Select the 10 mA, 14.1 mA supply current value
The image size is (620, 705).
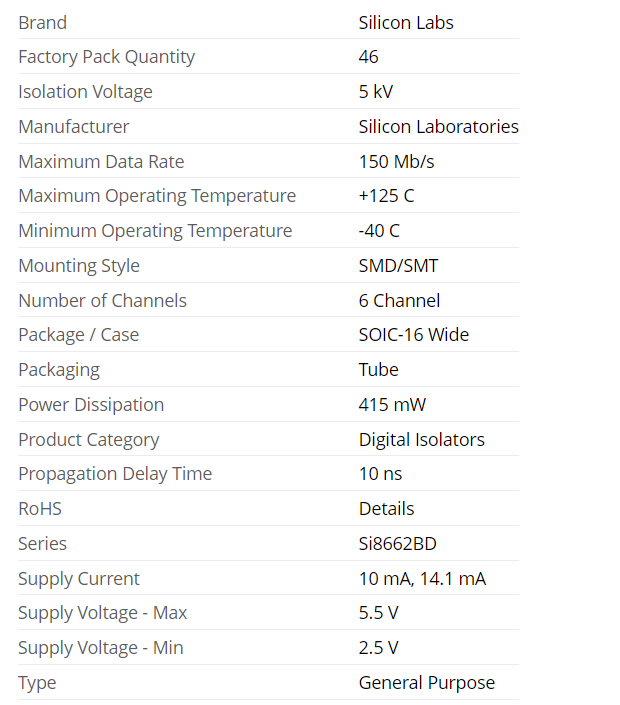(422, 579)
